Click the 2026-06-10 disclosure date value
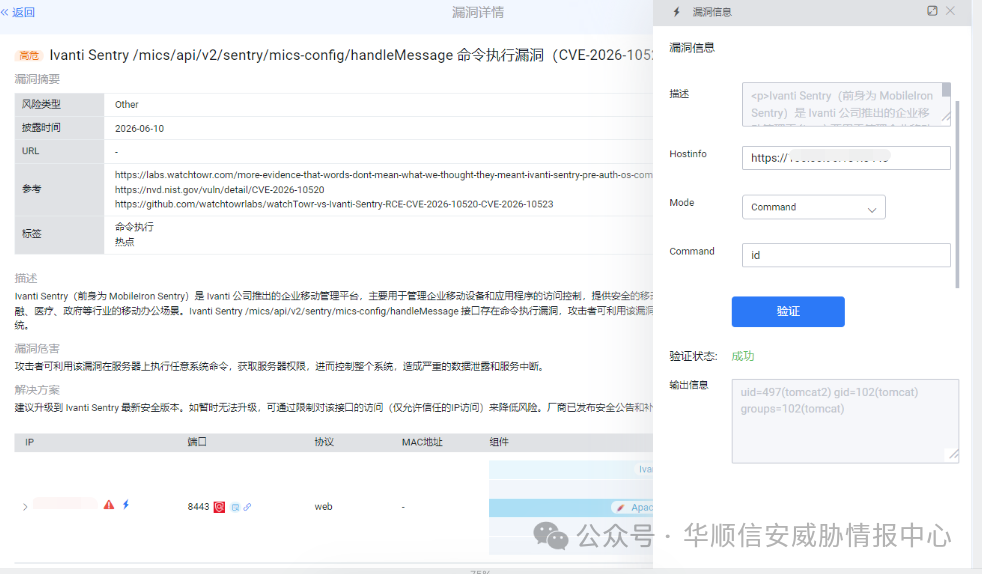 click(139, 128)
